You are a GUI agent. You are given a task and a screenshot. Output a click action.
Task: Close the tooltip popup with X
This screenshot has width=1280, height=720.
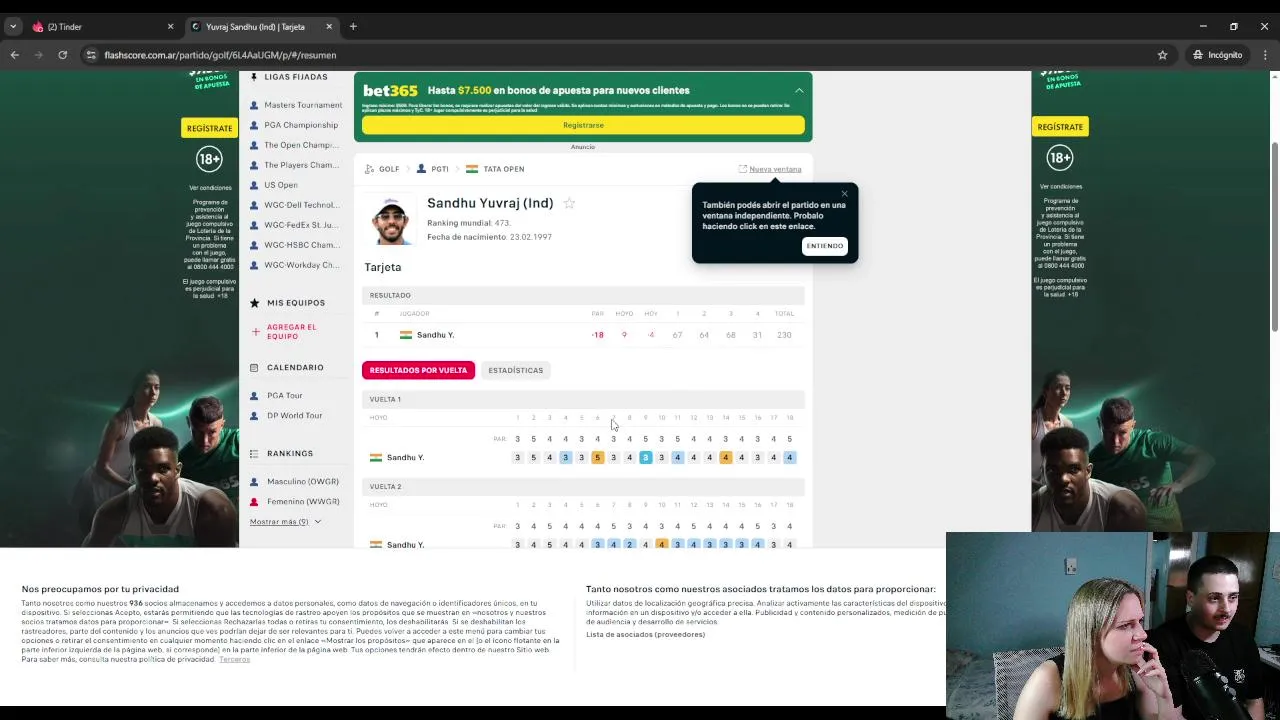pos(844,194)
